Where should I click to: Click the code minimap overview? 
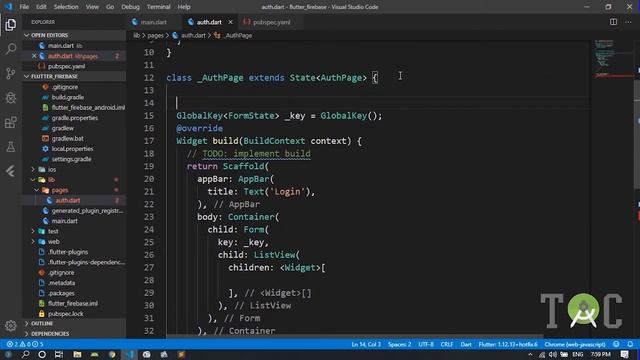612,59
